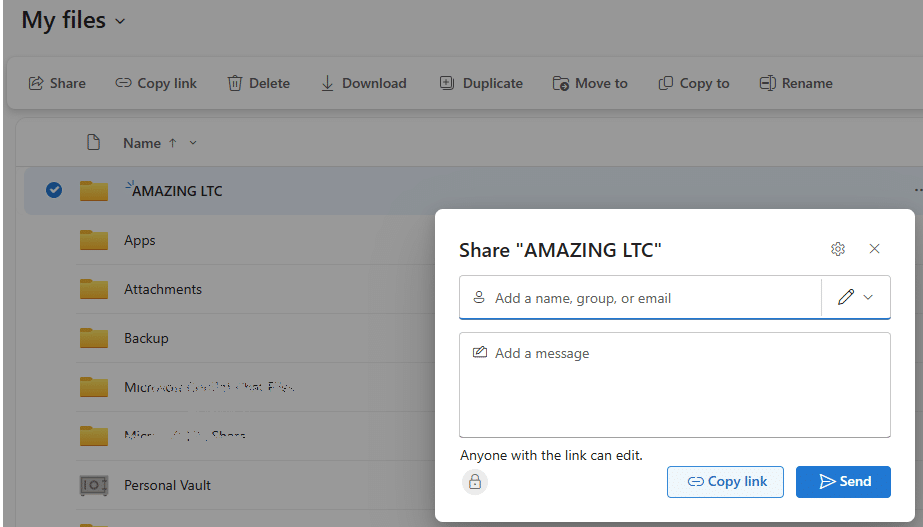Open the Copy to command
This screenshot has width=923, height=527.
693,84
